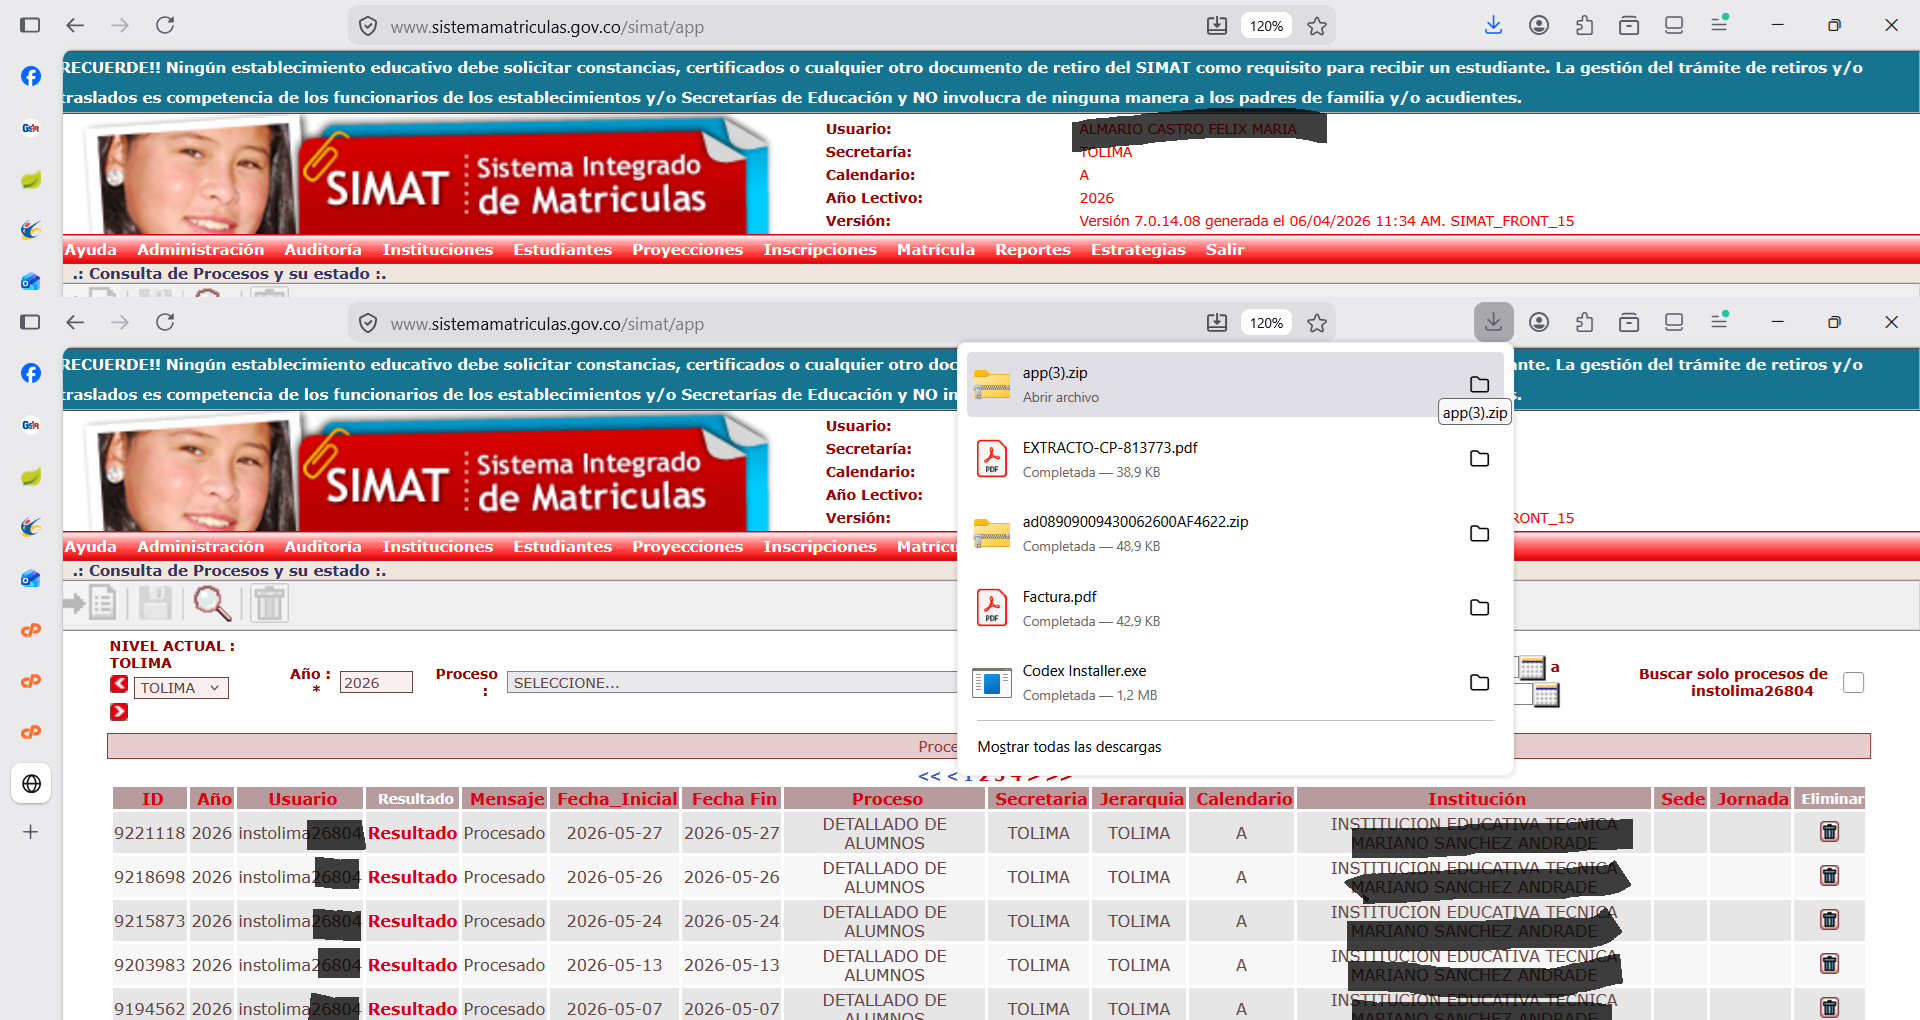Click the 120% zoom badge in the lower address bar

(x=1266, y=323)
